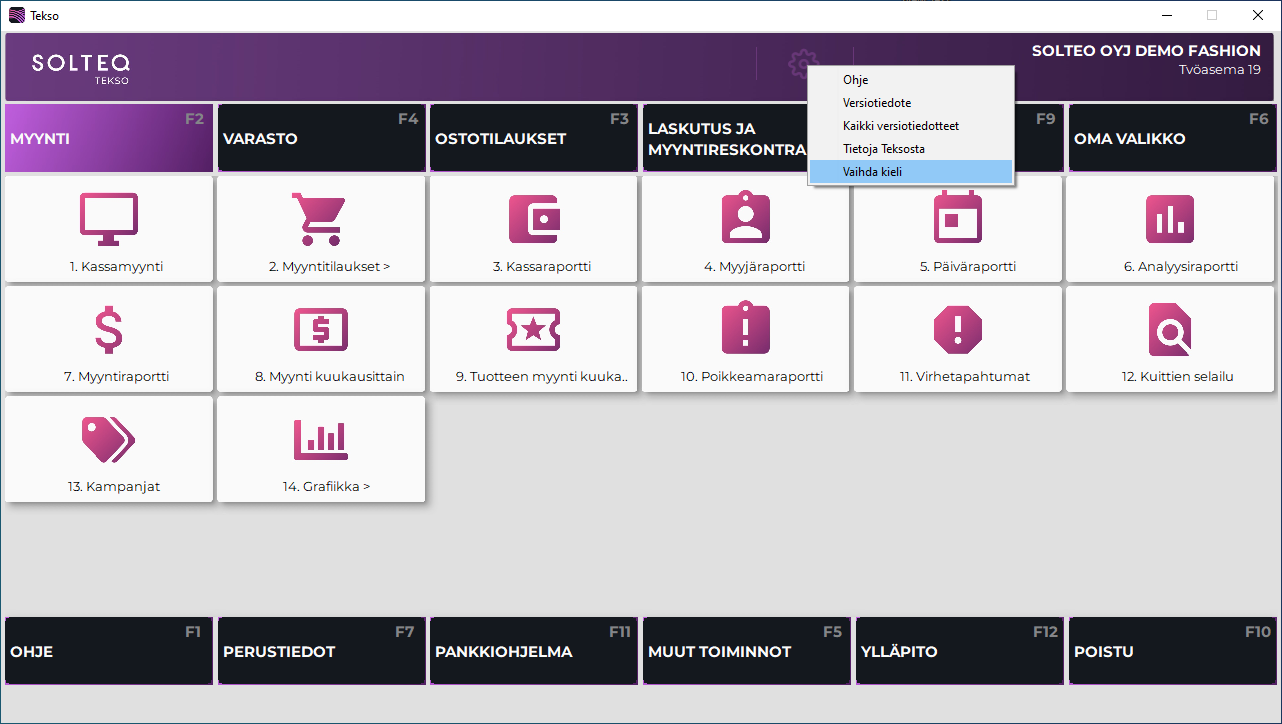Open the Myyntiraportti dollar sign icon
Image resolution: width=1282 pixels, height=724 pixels.
(109, 330)
